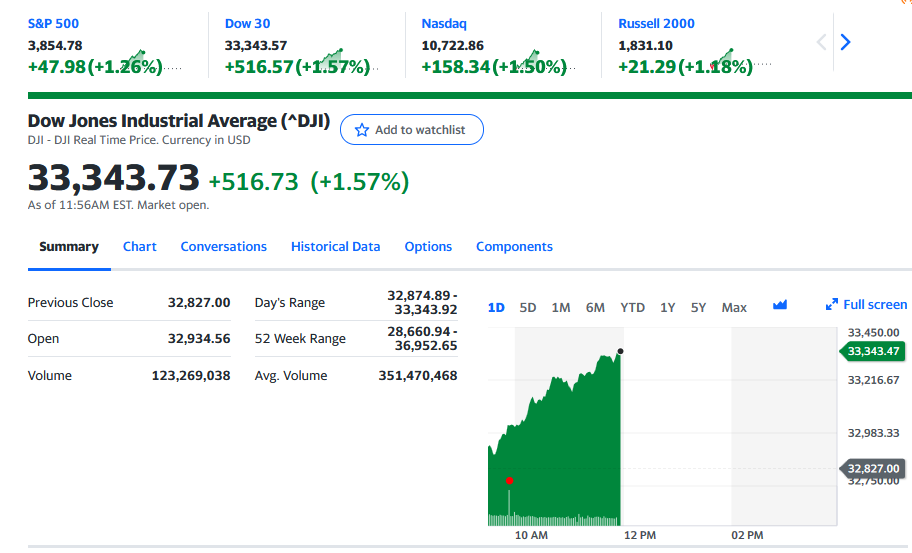The width and height of the screenshot is (912, 553).
Task: Switch to the Chart tab
Action: [x=140, y=247]
